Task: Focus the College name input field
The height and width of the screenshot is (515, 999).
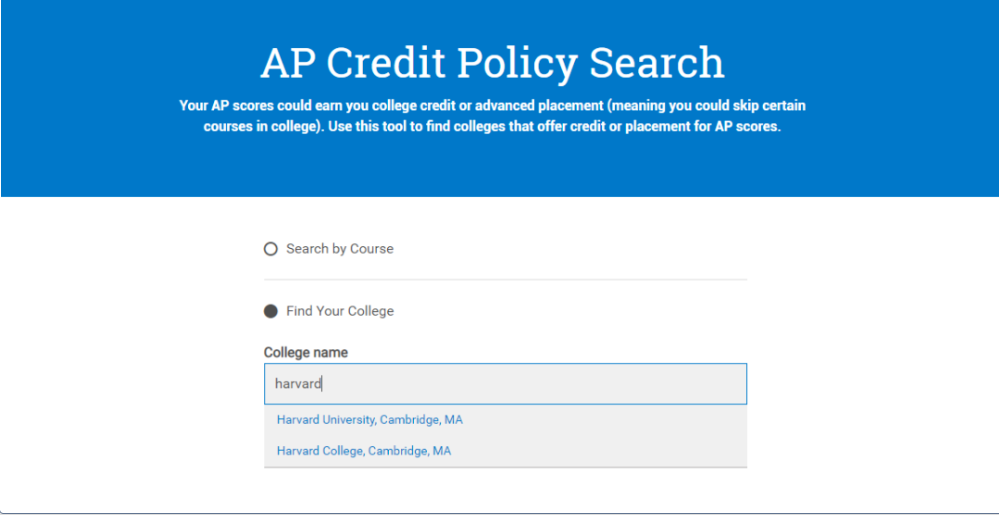Action: click(x=505, y=384)
